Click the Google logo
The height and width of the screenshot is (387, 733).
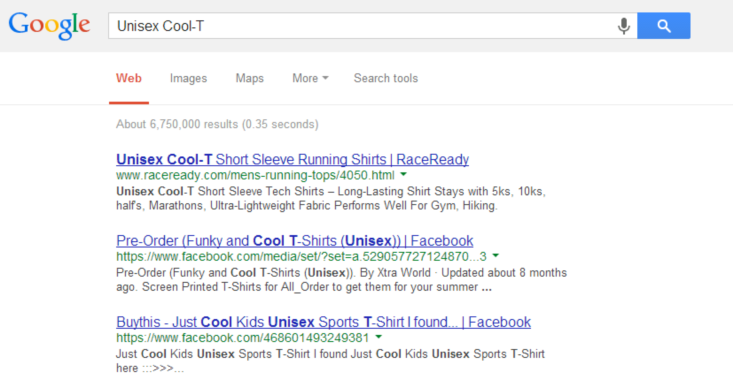49,26
